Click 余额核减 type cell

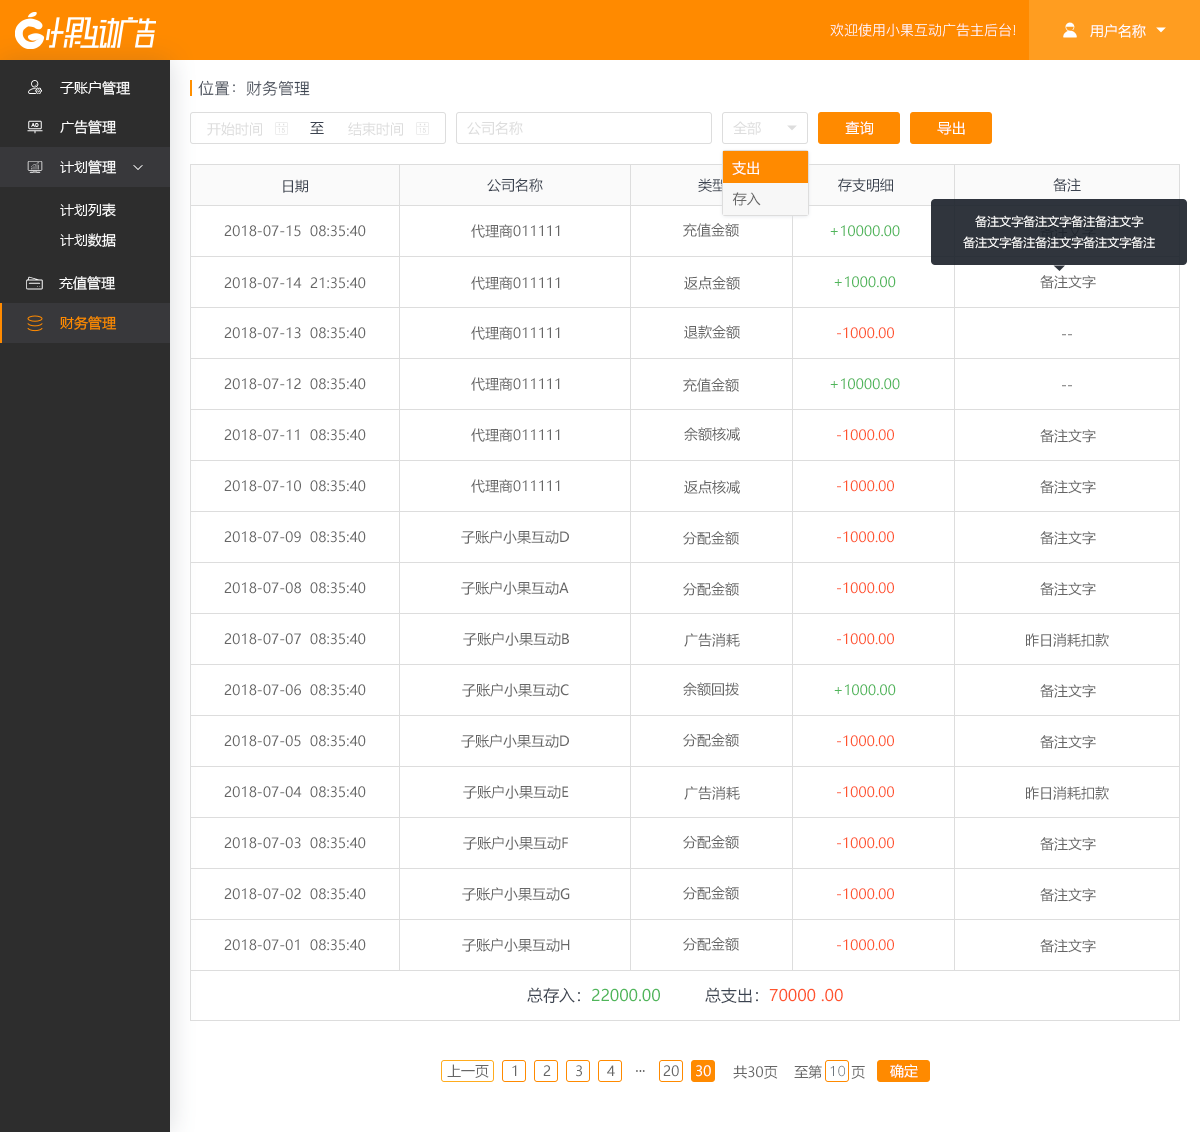(x=711, y=435)
